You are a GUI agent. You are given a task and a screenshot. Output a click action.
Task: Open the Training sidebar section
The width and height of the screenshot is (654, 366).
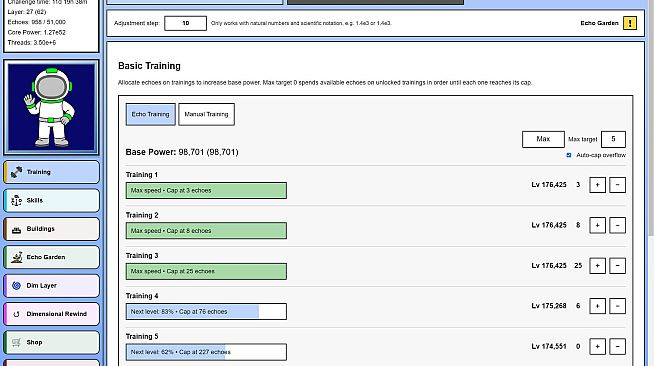click(x=52, y=172)
